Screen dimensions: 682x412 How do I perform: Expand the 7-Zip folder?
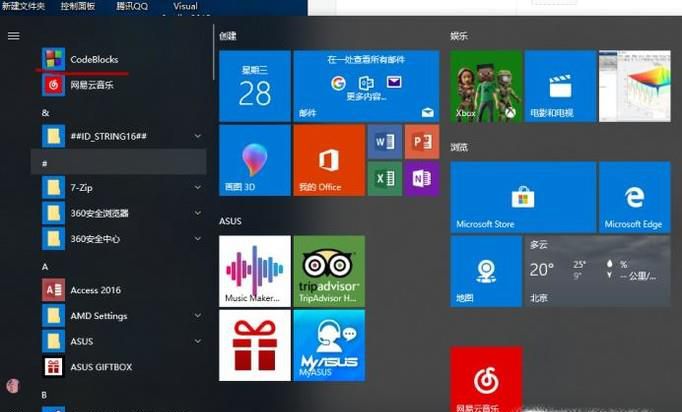pyautogui.click(x=197, y=187)
